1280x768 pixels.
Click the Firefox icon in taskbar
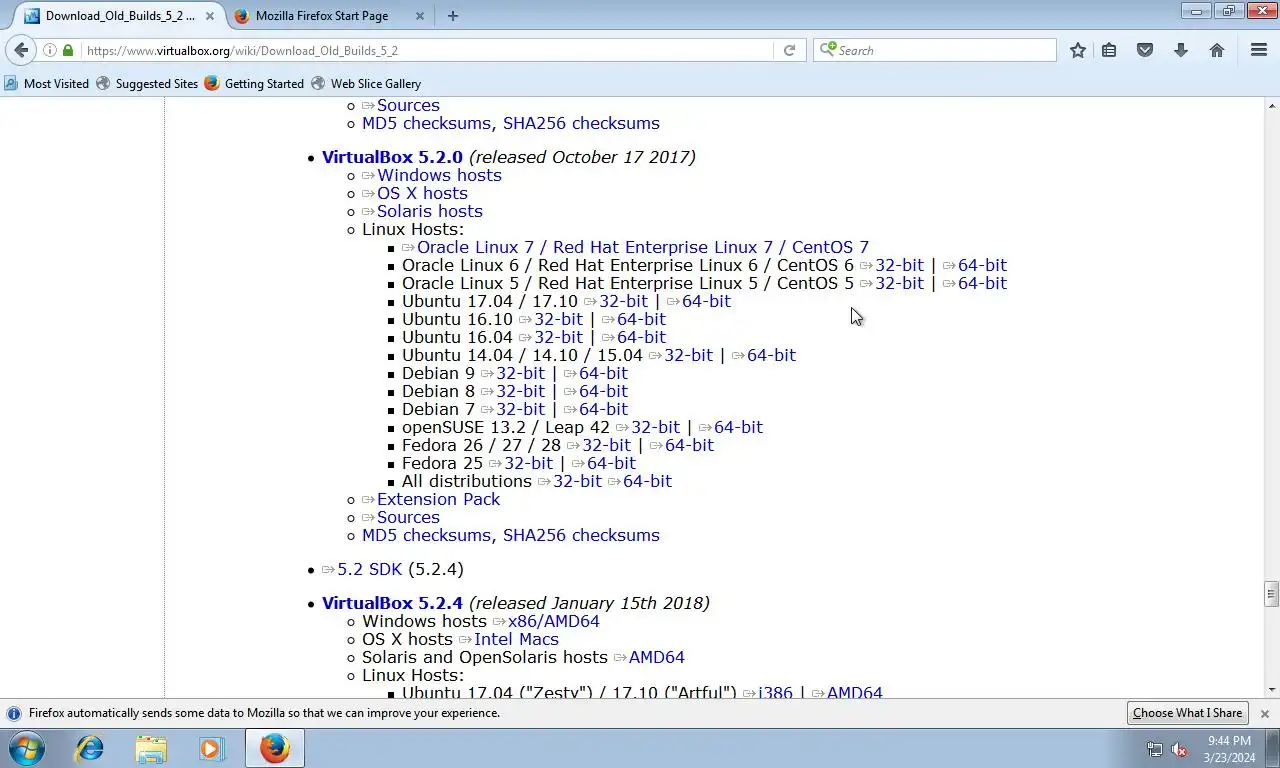[274, 748]
